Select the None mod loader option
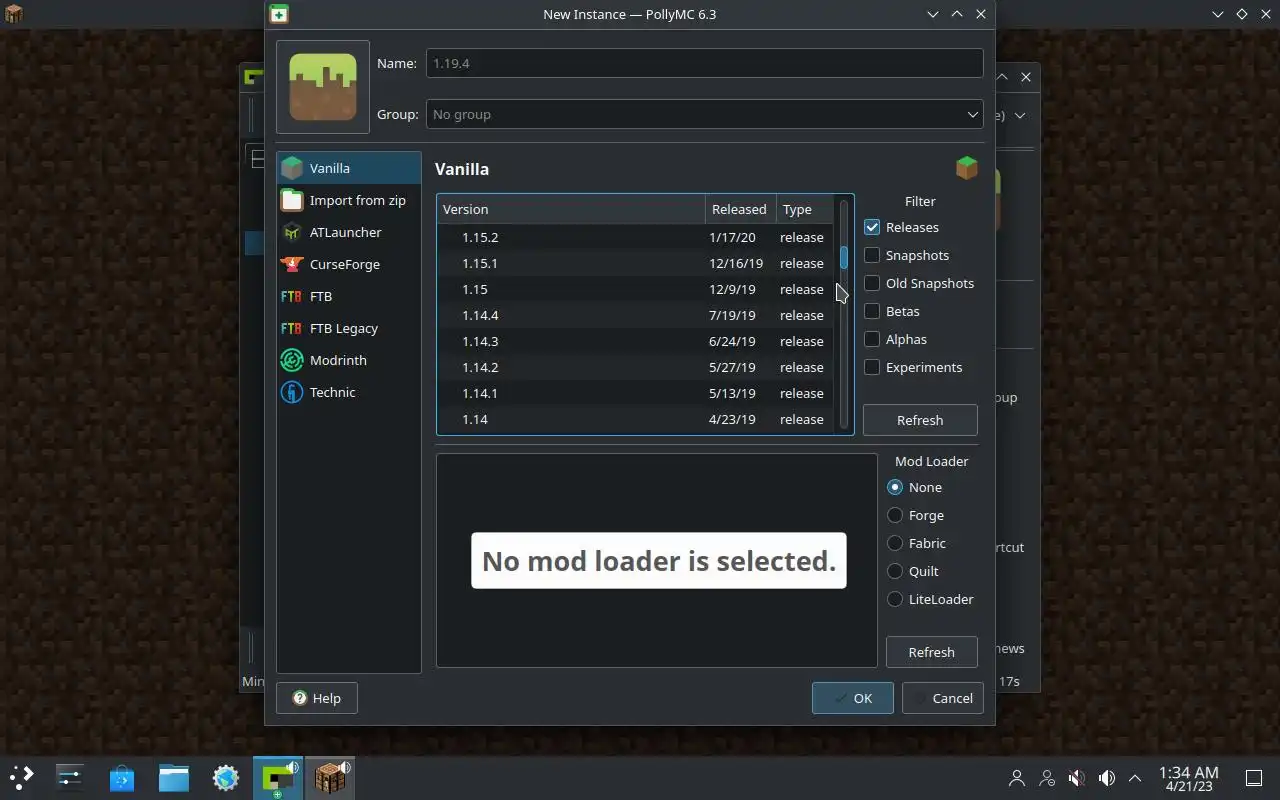The image size is (1280, 800). tap(895, 487)
